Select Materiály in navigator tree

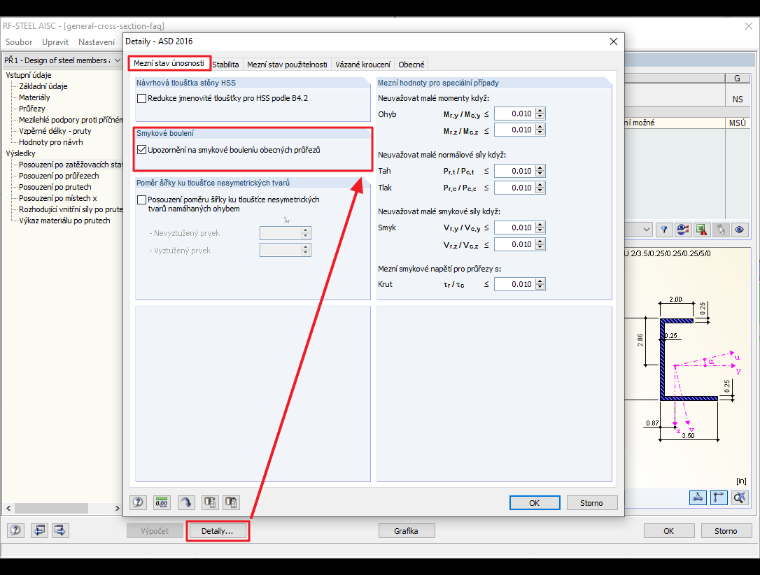click(x=34, y=97)
